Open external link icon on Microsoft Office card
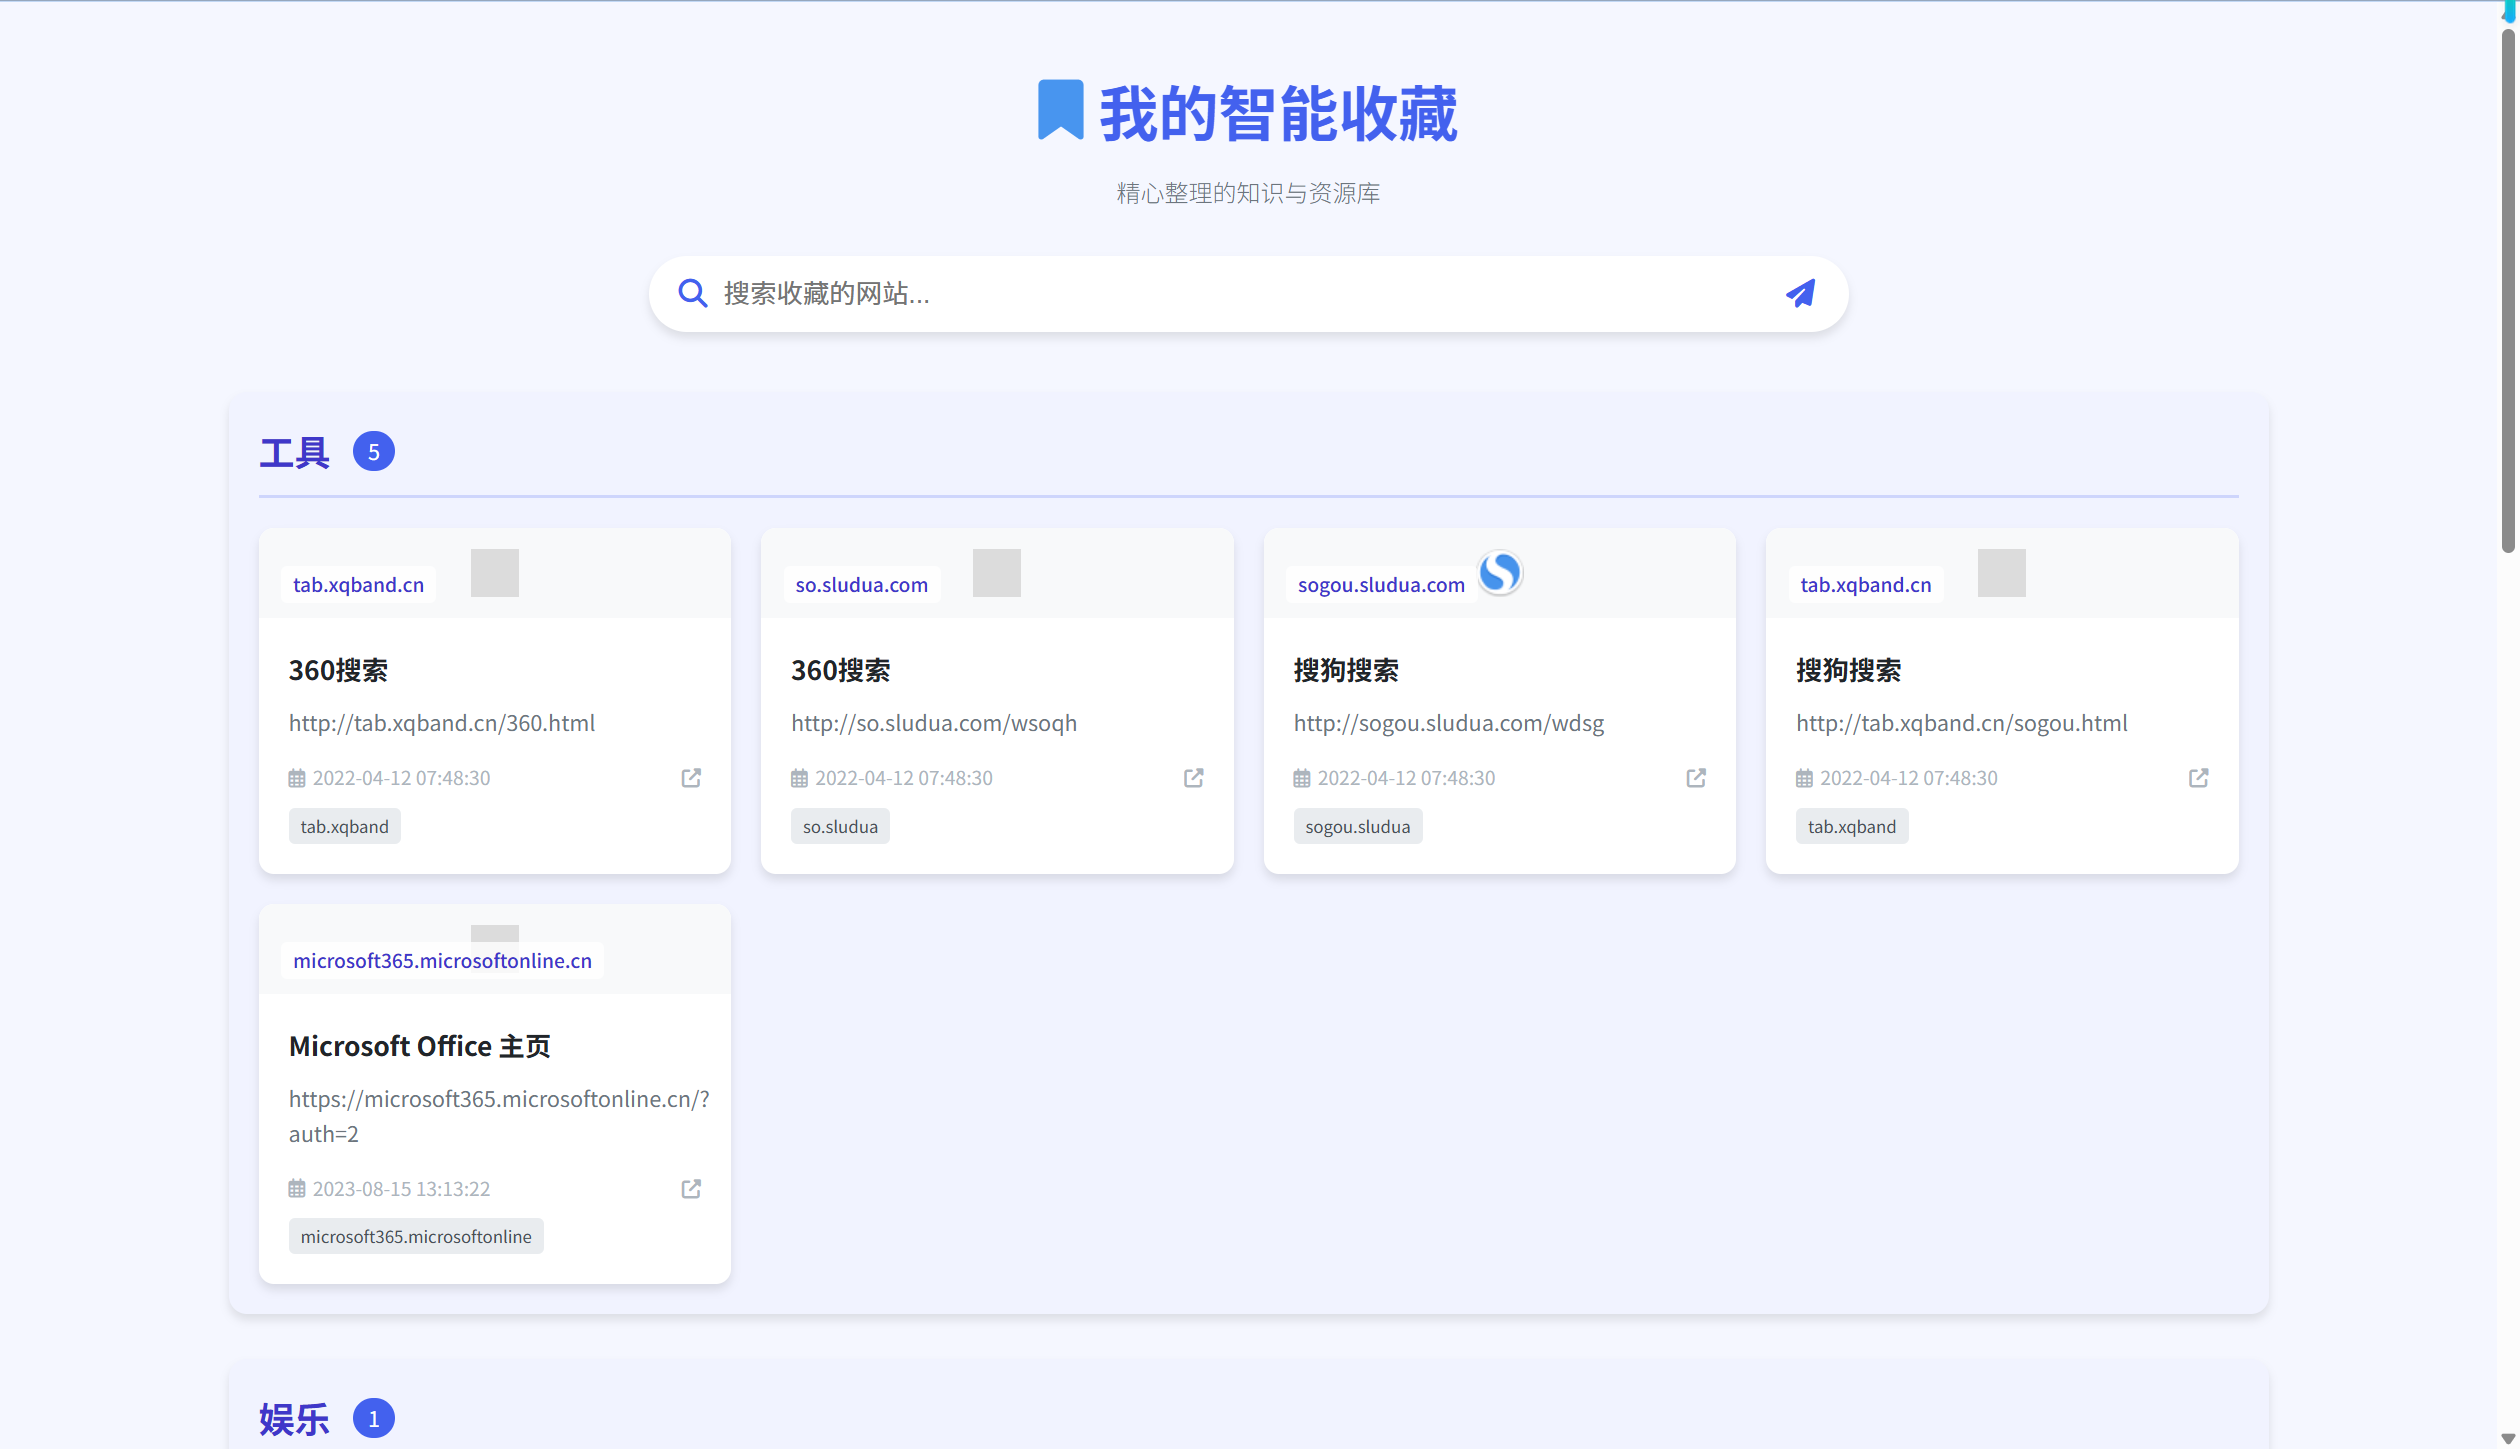The height and width of the screenshot is (1449, 2520). click(x=691, y=1189)
